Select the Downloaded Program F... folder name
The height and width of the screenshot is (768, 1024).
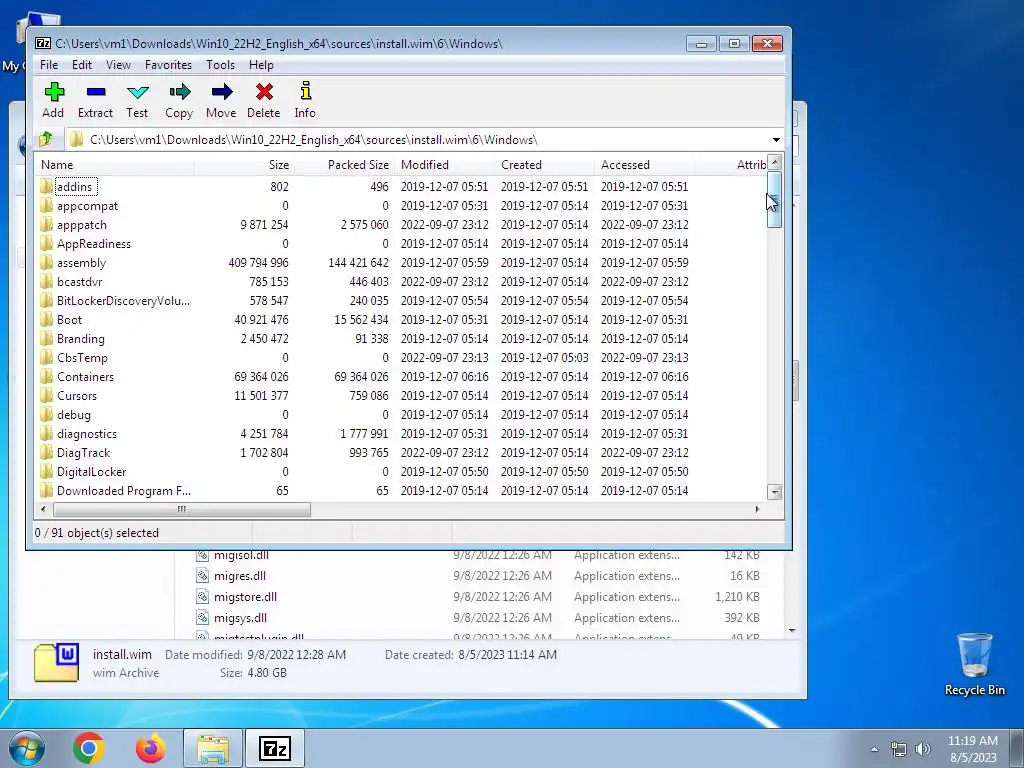point(123,490)
